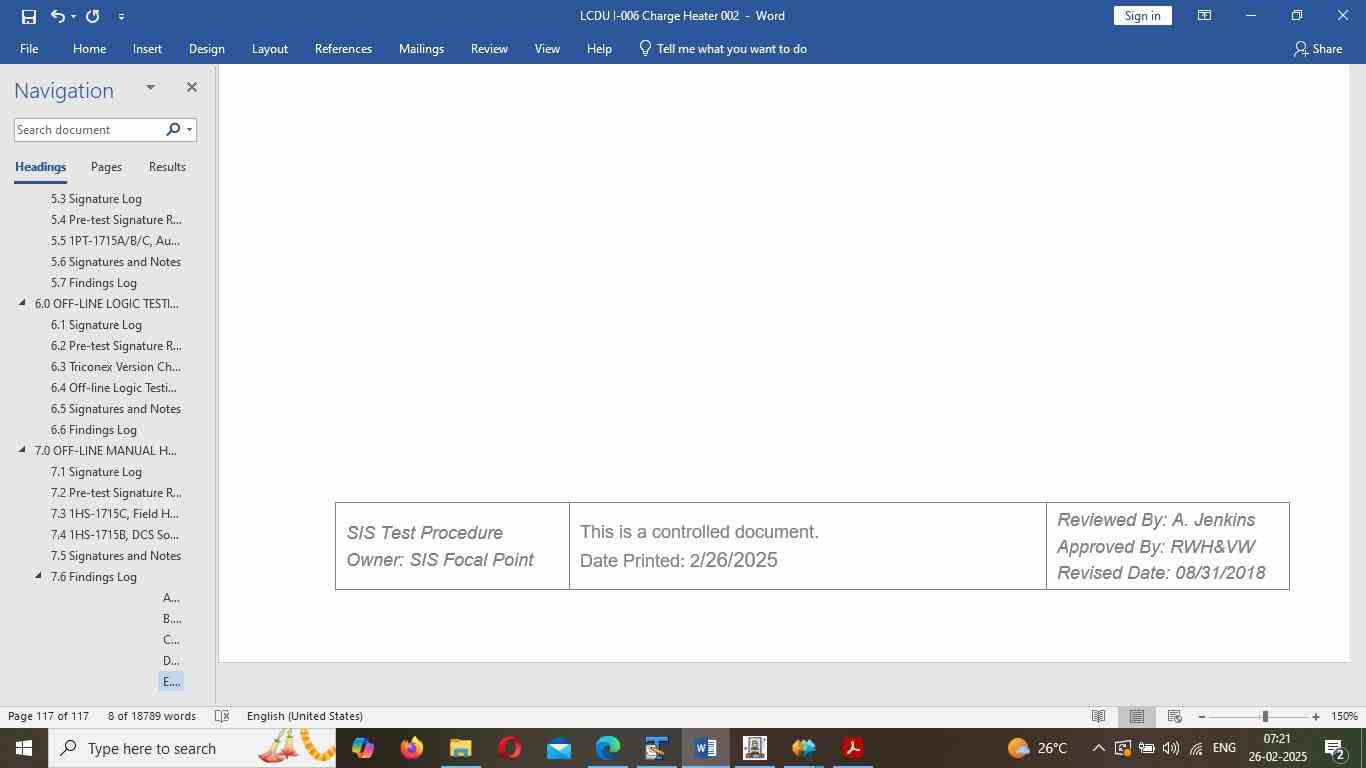This screenshot has height=768, width=1366.
Task: Select the Headings tab in Navigation
Action: [40, 167]
